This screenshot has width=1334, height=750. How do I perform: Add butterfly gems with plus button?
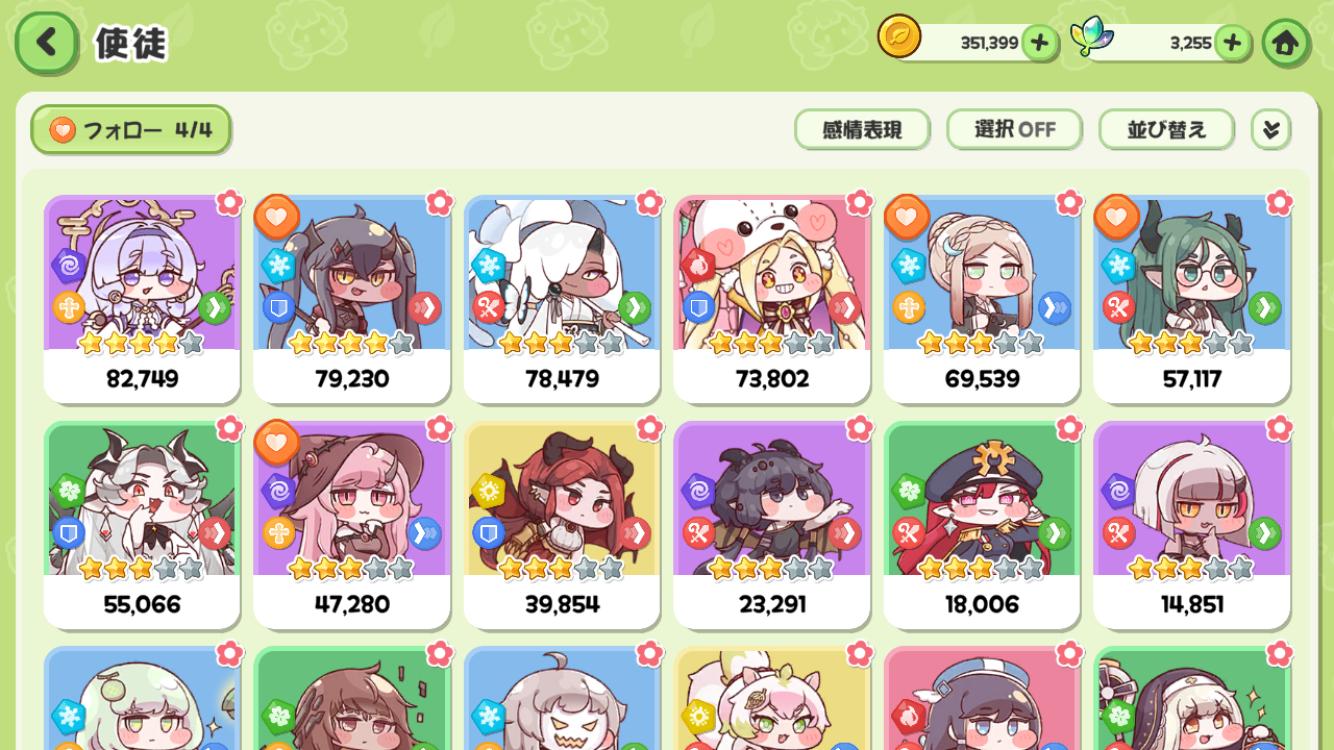1232,43
